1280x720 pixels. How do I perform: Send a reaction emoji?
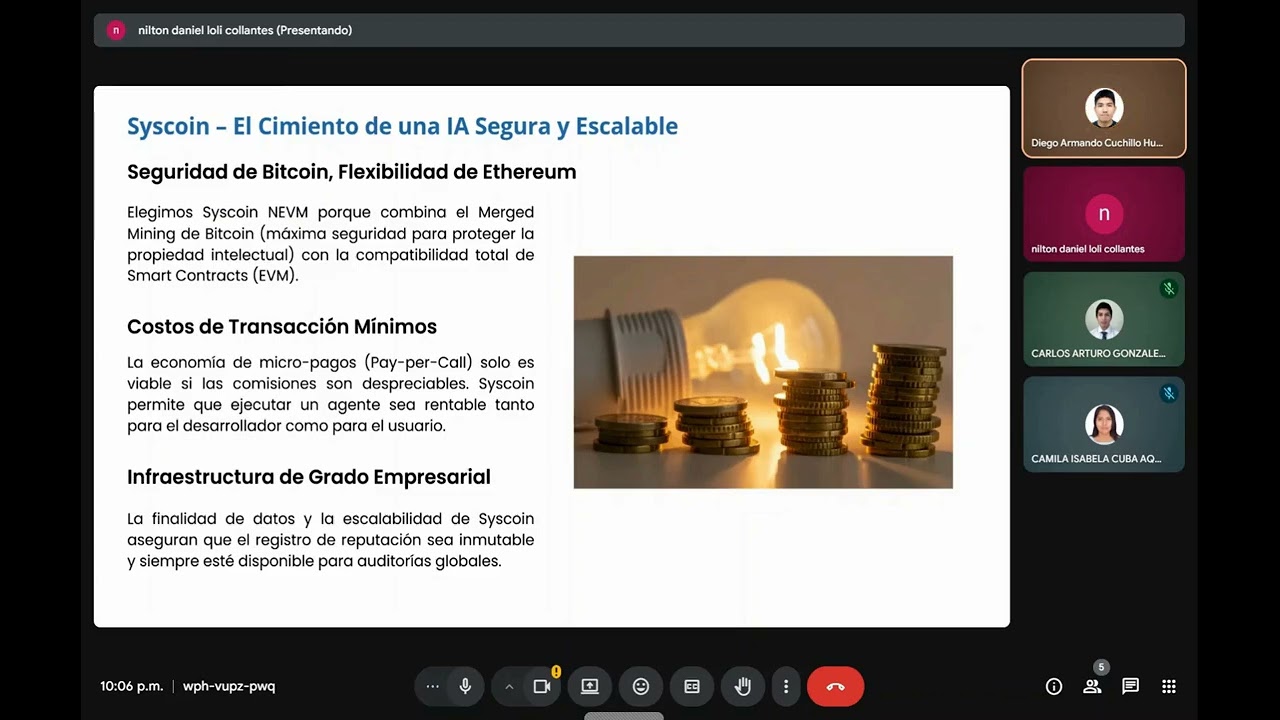pyautogui.click(x=641, y=687)
